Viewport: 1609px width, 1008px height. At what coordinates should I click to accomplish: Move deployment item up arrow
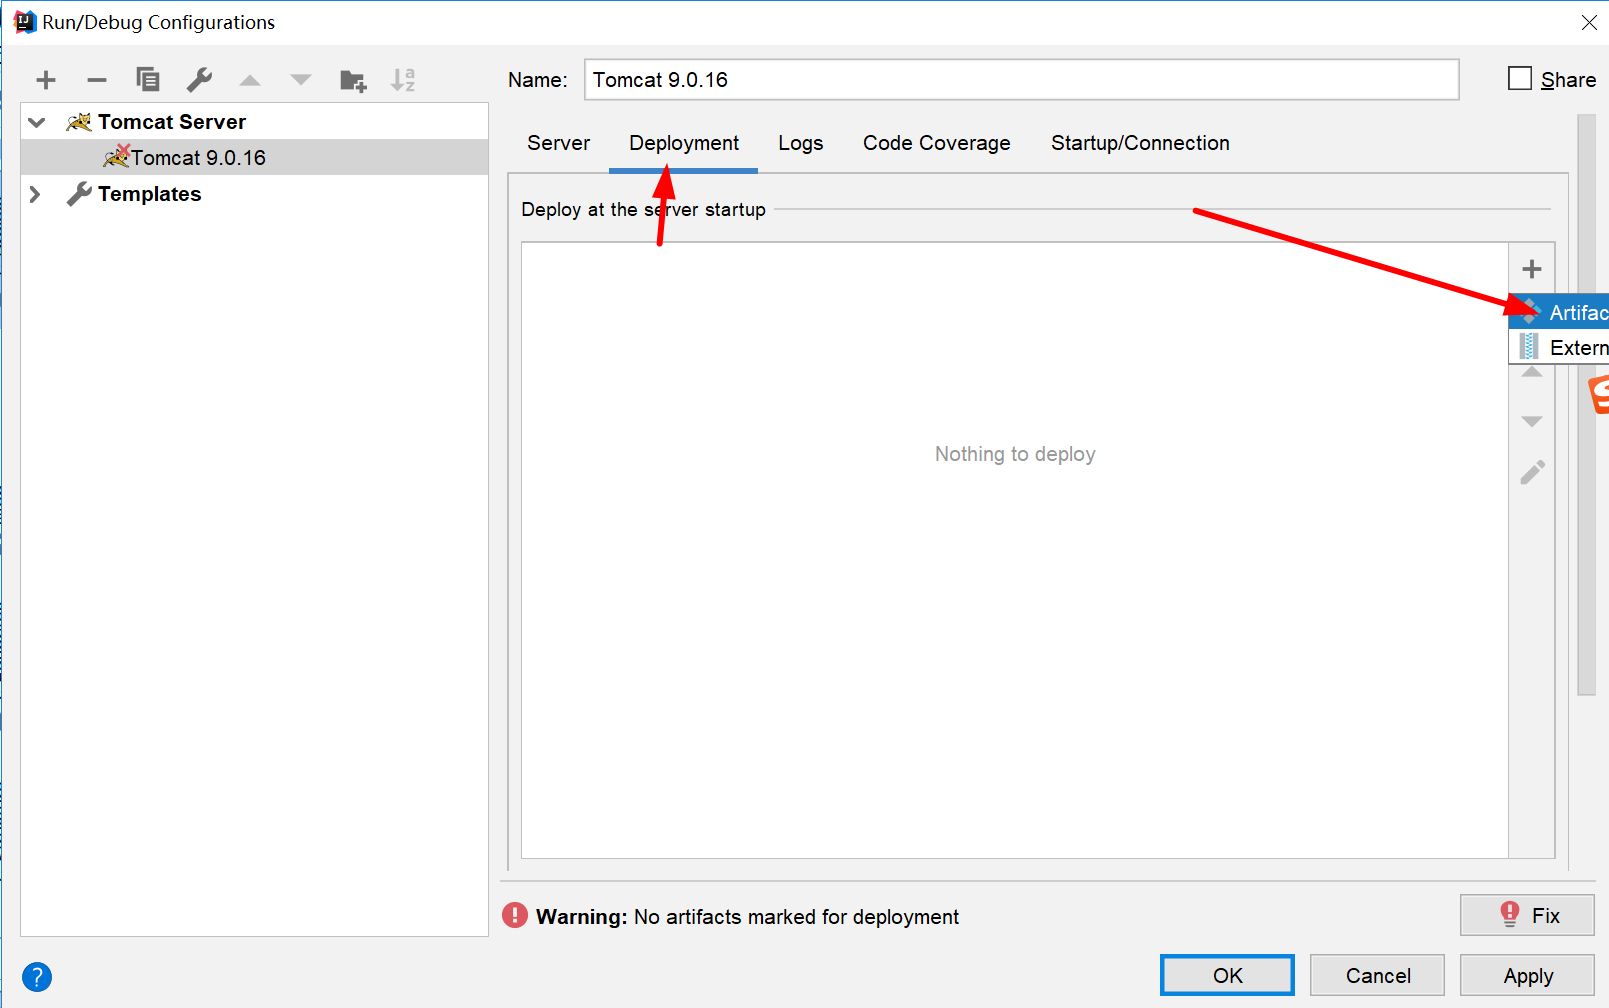tap(1532, 372)
